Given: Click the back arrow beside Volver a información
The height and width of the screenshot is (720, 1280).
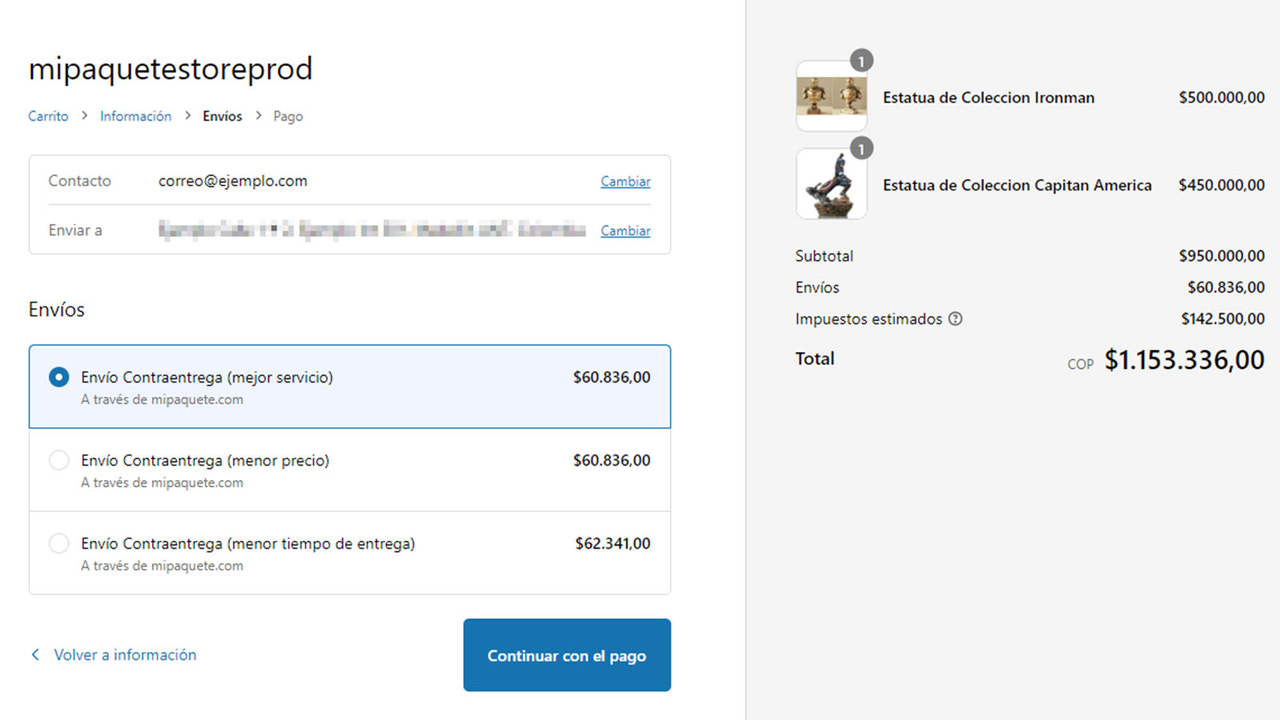Looking at the screenshot, I should (35, 654).
